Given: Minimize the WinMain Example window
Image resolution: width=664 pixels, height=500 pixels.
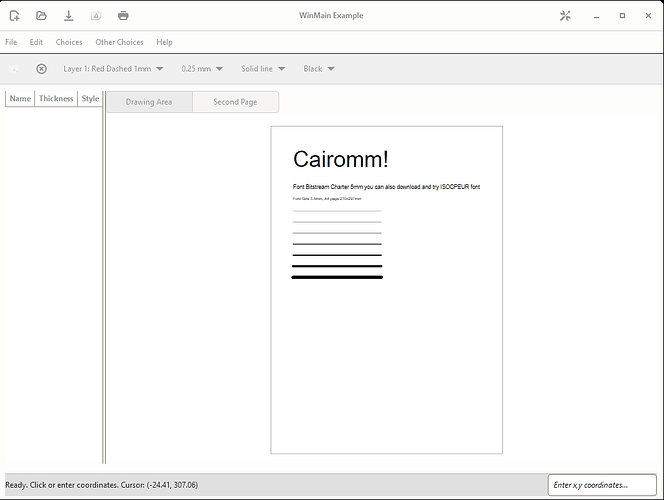Looking at the screenshot, I should [x=596, y=16].
